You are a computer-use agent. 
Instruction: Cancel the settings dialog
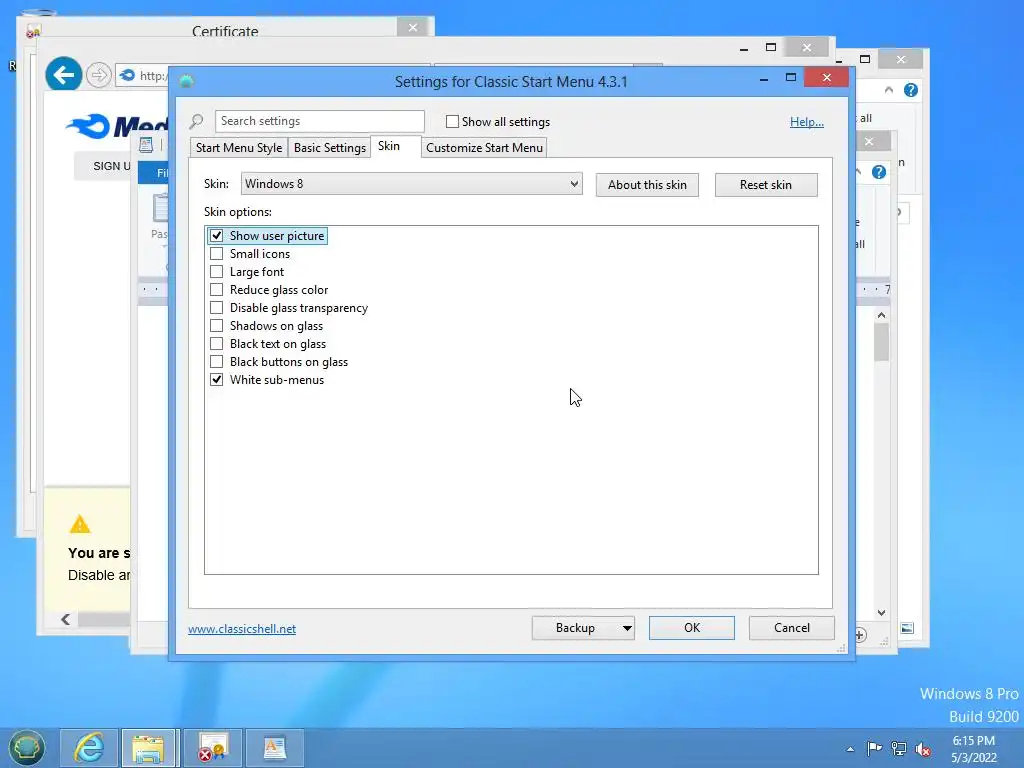(792, 628)
